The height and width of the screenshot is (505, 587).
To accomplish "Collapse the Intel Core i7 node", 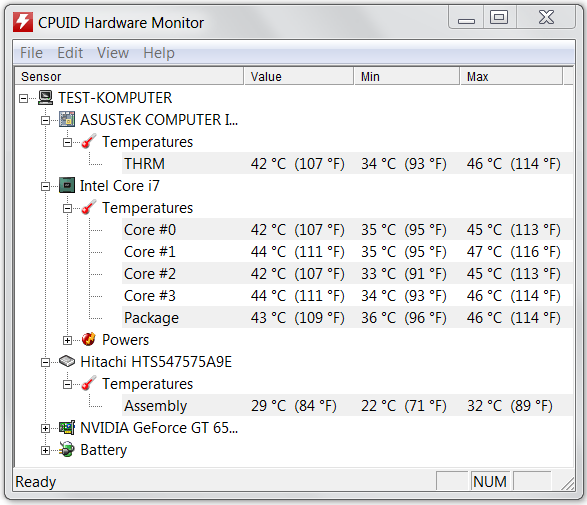I will (45, 186).
